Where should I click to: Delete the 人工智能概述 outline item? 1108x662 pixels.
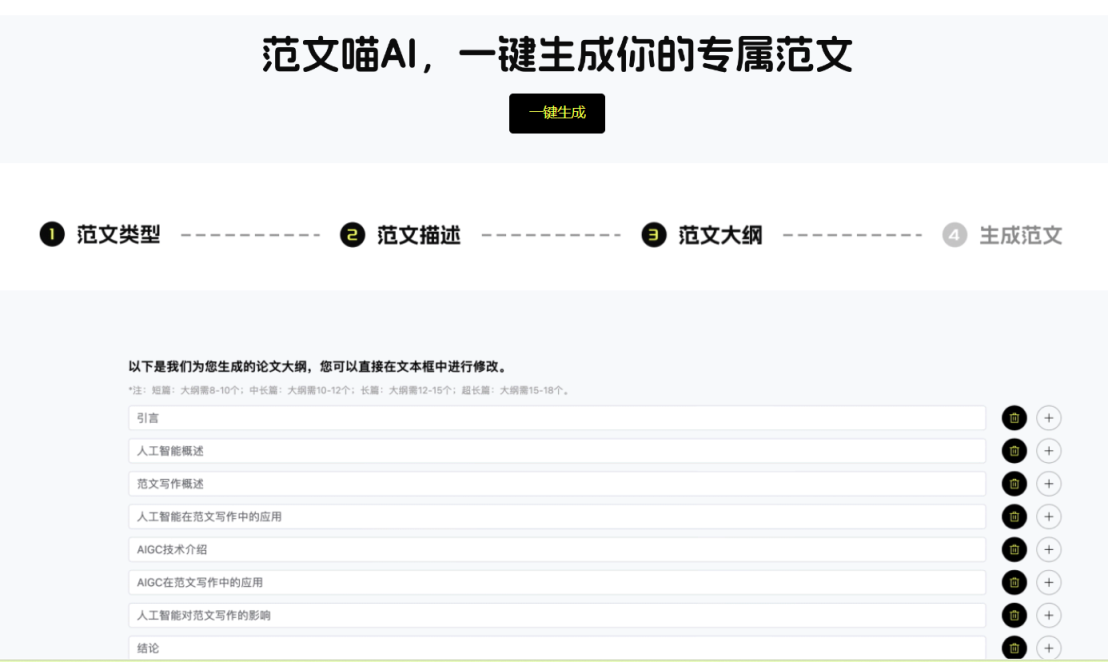pyautogui.click(x=1014, y=451)
